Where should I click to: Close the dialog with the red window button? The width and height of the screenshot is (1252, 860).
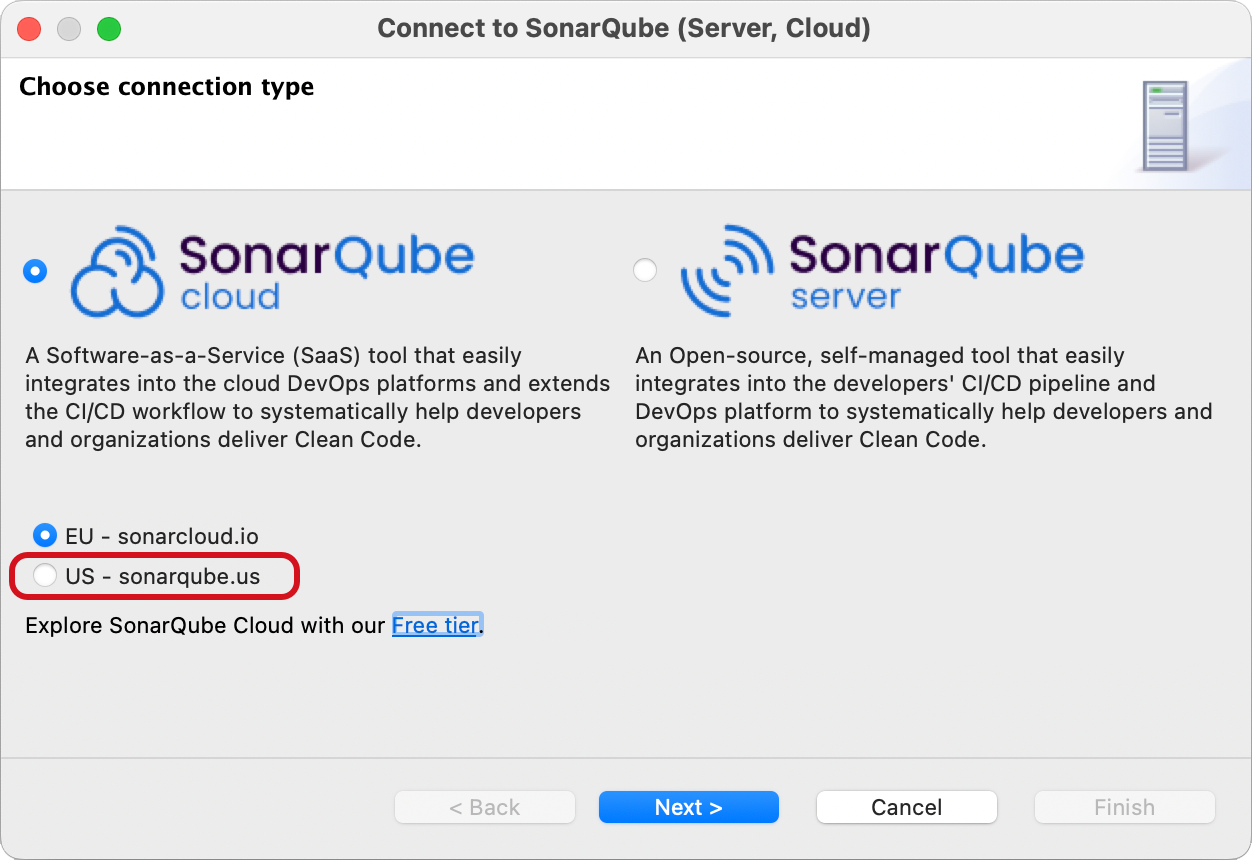coord(30,29)
